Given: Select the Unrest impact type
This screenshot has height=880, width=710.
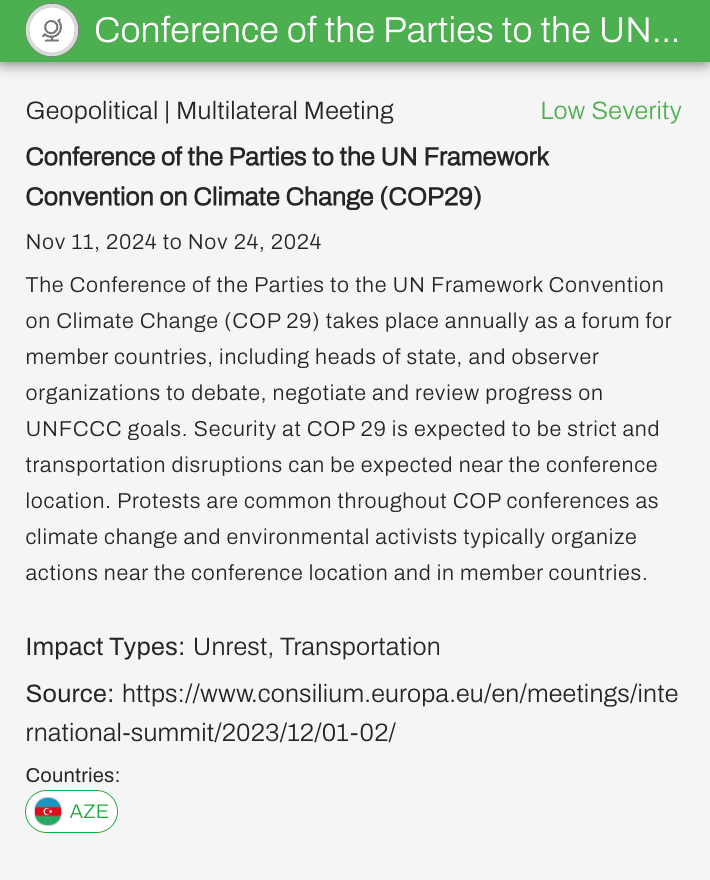Looking at the screenshot, I should 231,647.
